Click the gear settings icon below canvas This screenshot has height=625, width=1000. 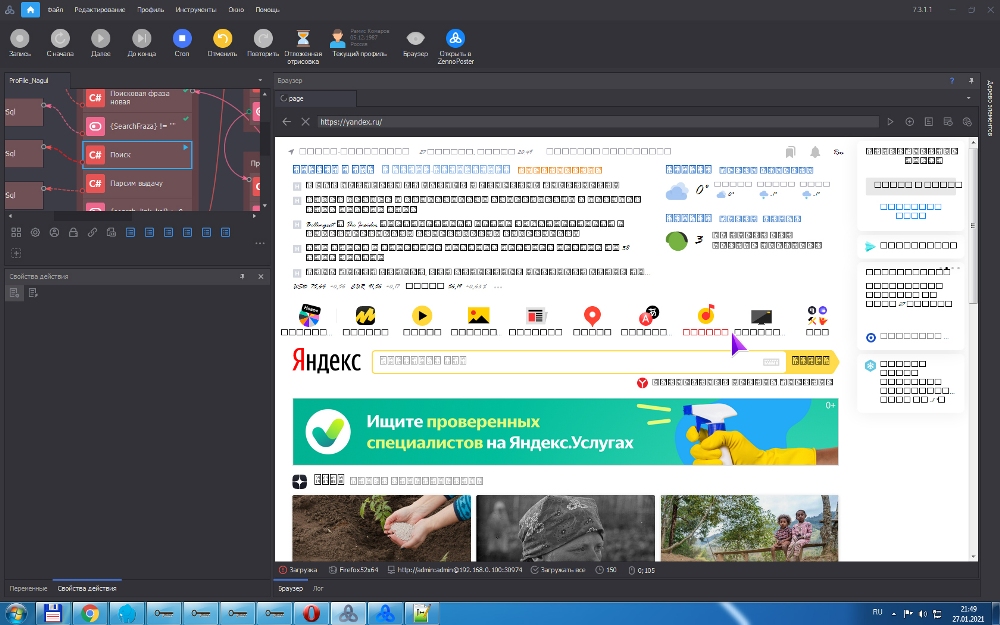[35, 233]
